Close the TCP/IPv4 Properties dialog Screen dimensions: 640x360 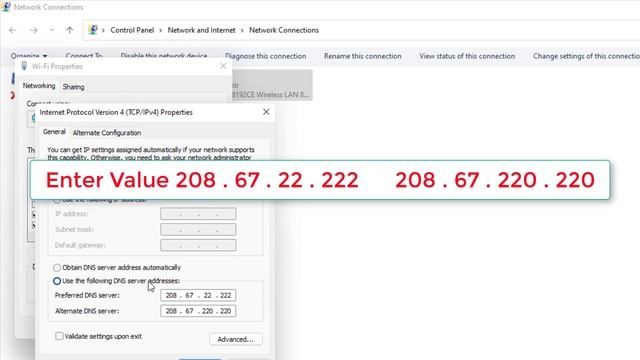(266, 112)
